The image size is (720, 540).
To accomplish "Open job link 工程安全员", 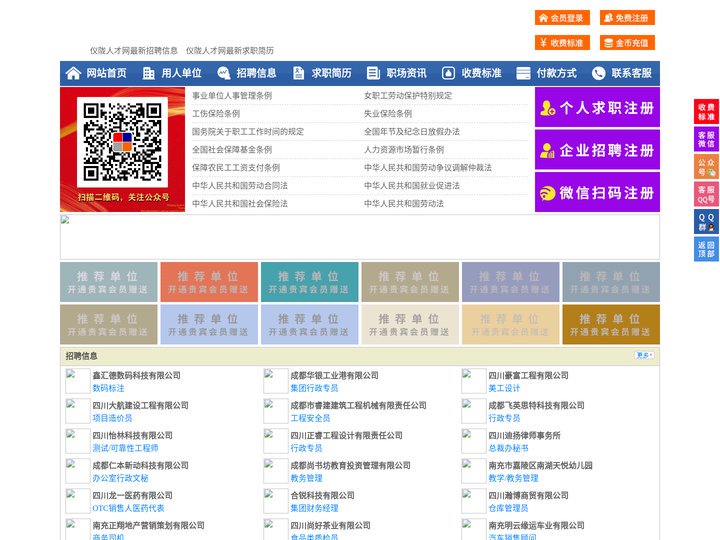I will tap(310, 418).
